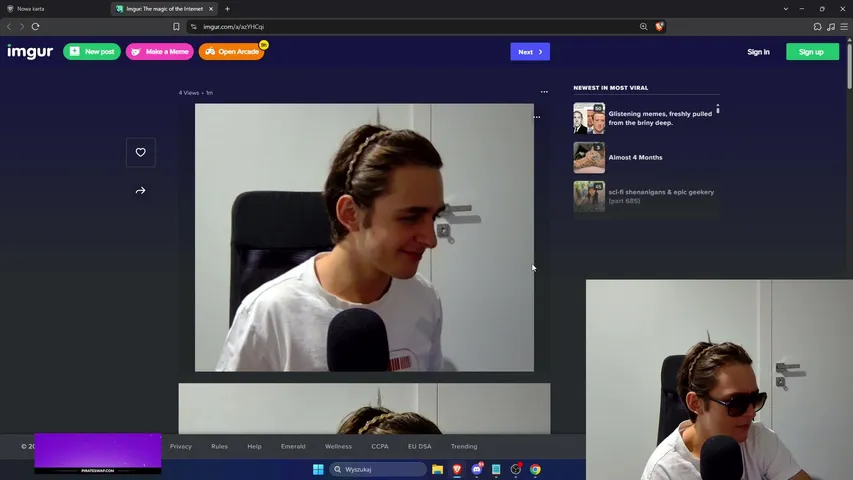Reload the page

click(35, 27)
